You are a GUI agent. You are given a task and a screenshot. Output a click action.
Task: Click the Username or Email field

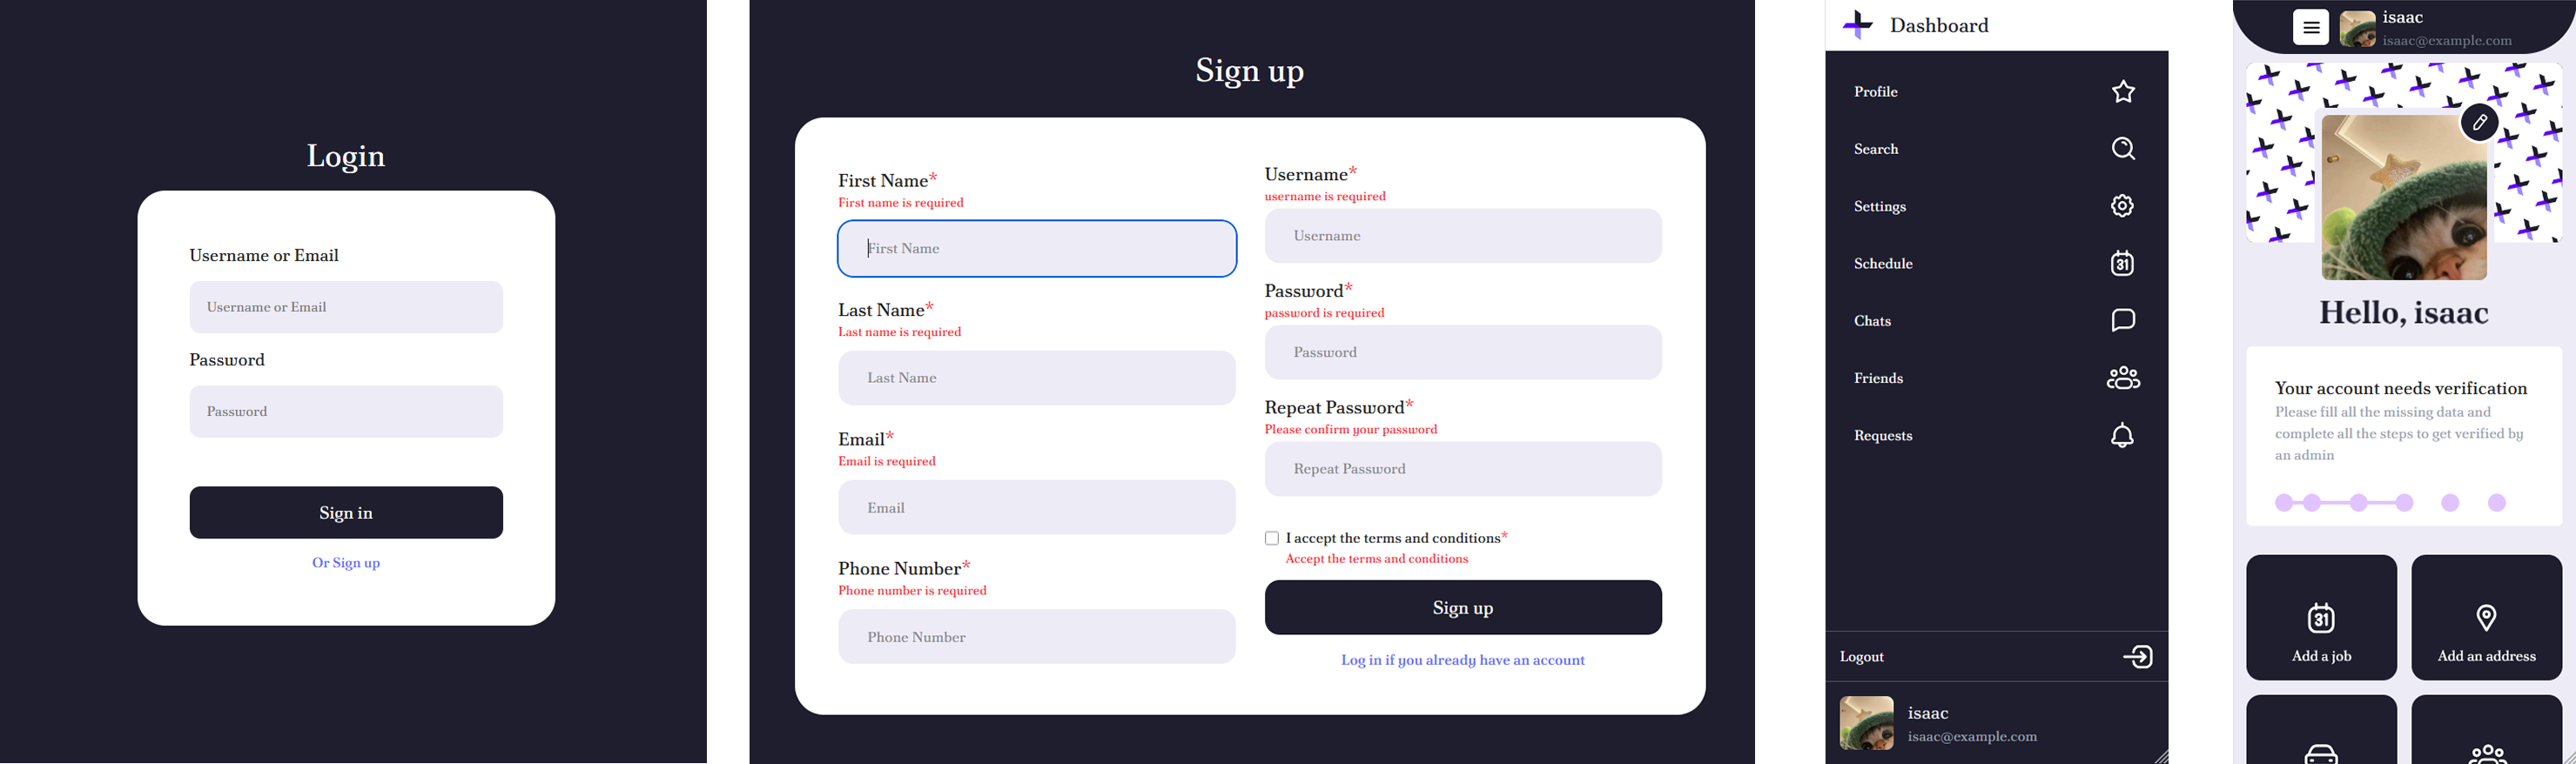[346, 307]
